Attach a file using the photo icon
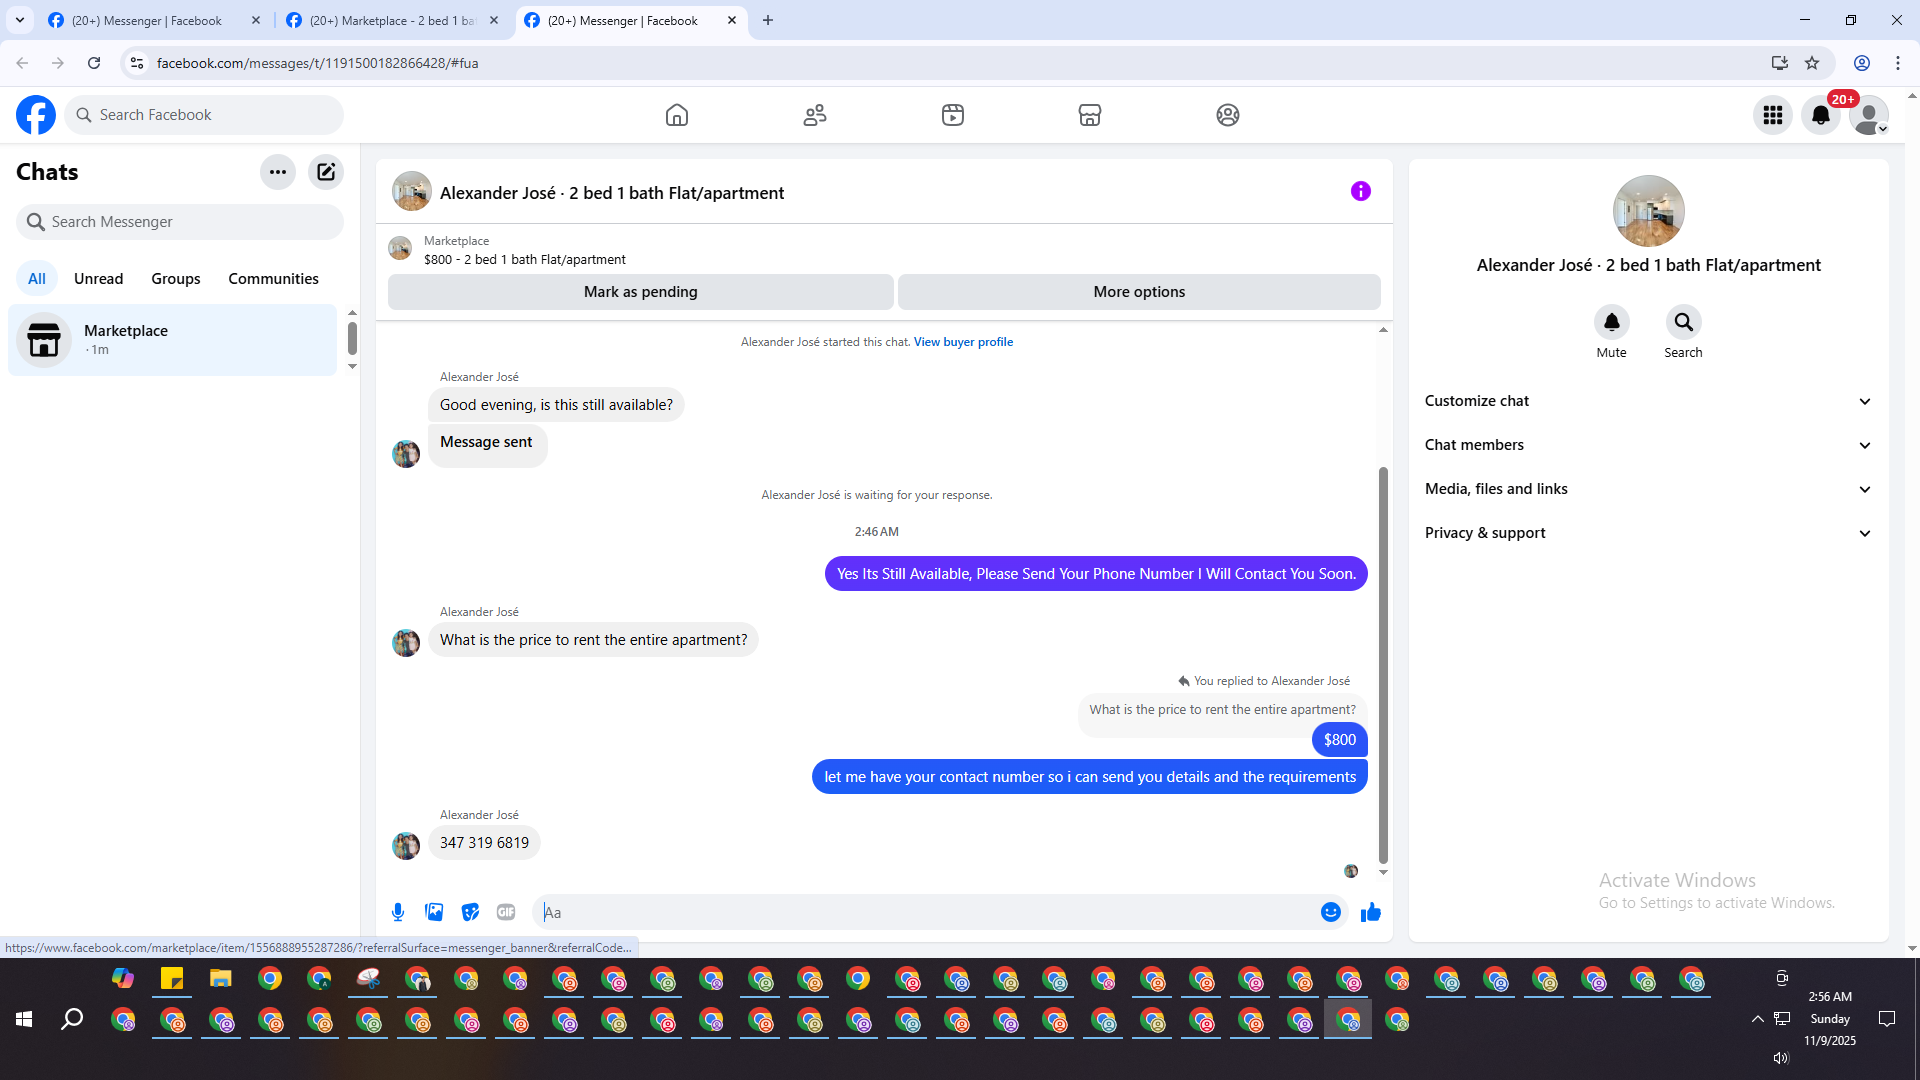This screenshot has height=1080, width=1920. click(x=434, y=912)
